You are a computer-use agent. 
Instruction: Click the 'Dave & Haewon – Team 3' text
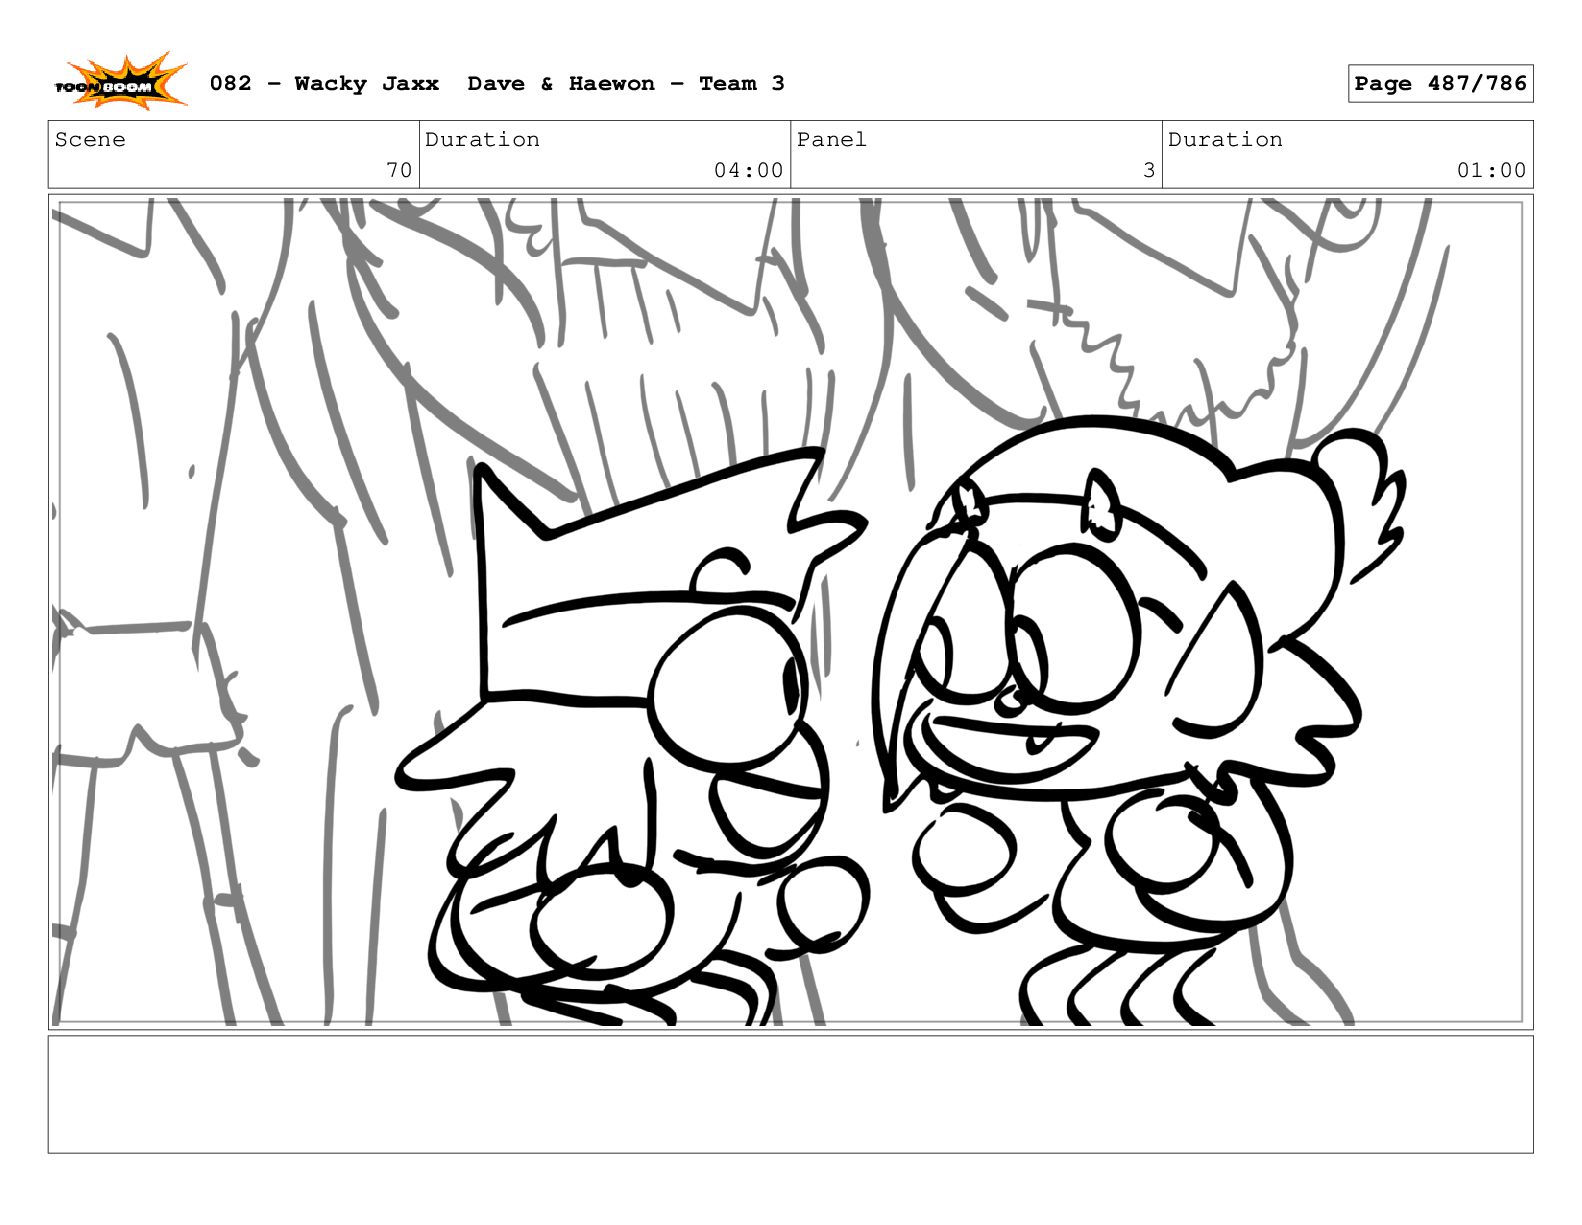coord(626,84)
